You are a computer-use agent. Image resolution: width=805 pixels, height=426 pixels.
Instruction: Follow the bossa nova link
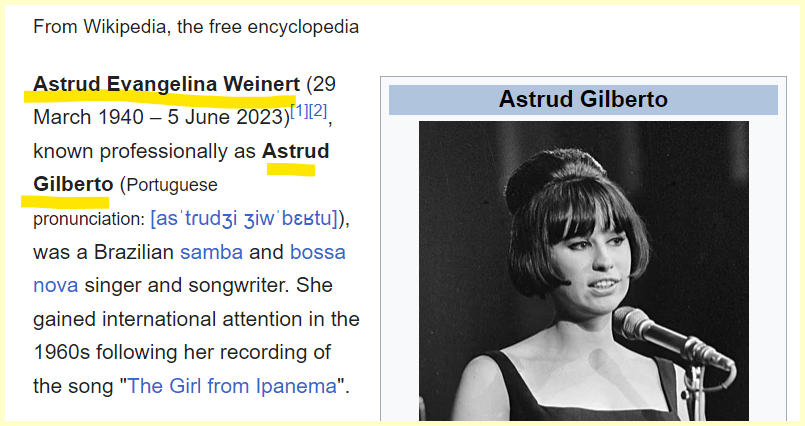pyautogui.click(x=317, y=252)
